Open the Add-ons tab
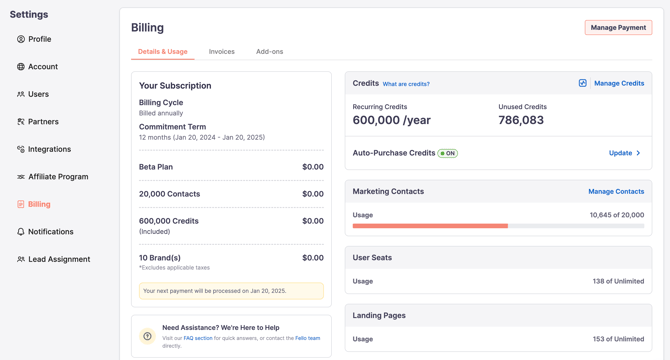Screen dimensions: 670x360 pos(269,52)
